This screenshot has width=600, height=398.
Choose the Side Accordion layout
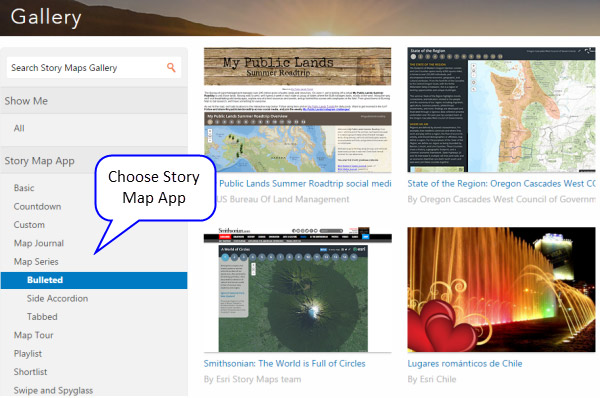57,298
